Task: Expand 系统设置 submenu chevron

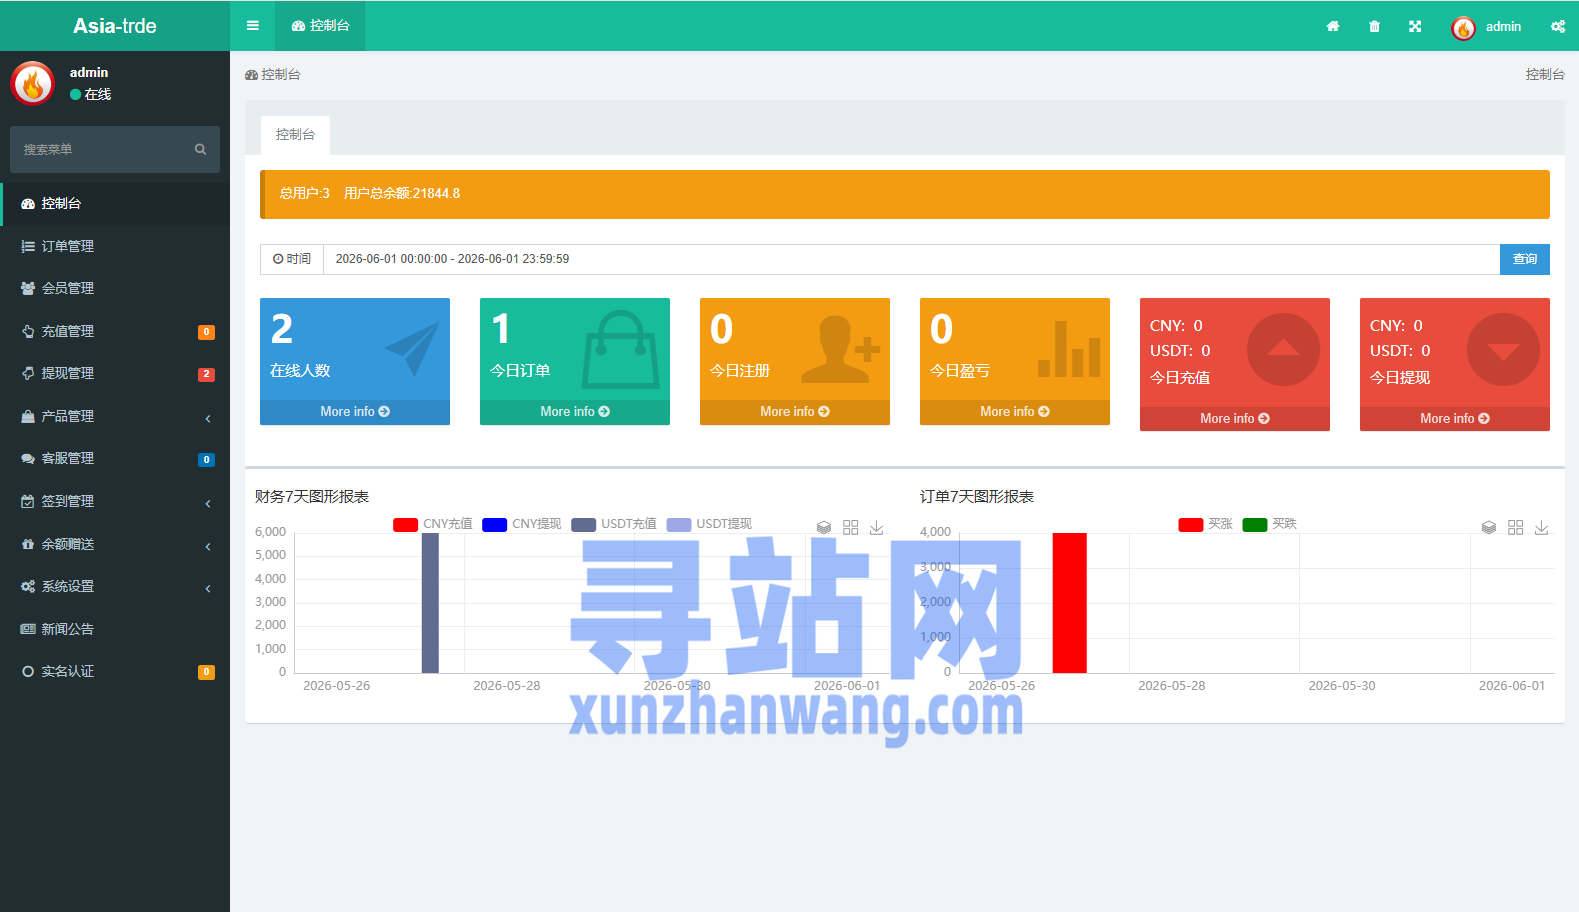Action: (208, 588)
